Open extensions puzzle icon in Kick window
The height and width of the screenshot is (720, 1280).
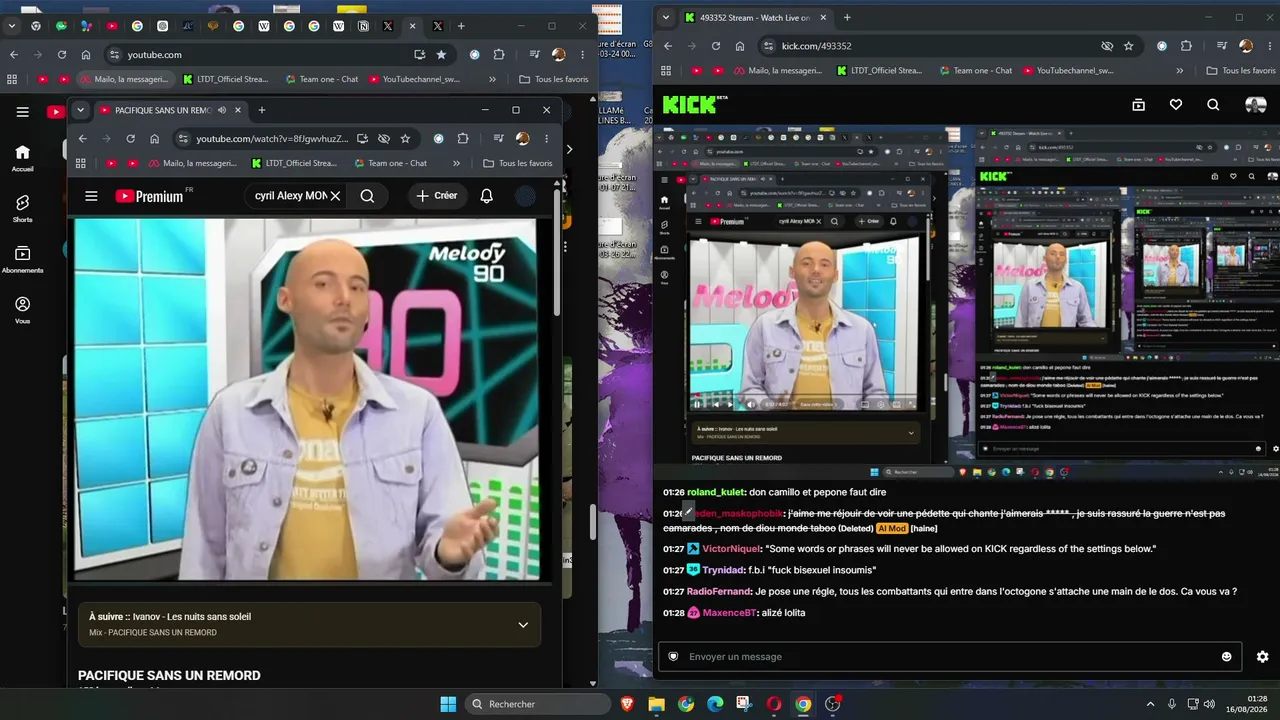(x=1186, y=46)
